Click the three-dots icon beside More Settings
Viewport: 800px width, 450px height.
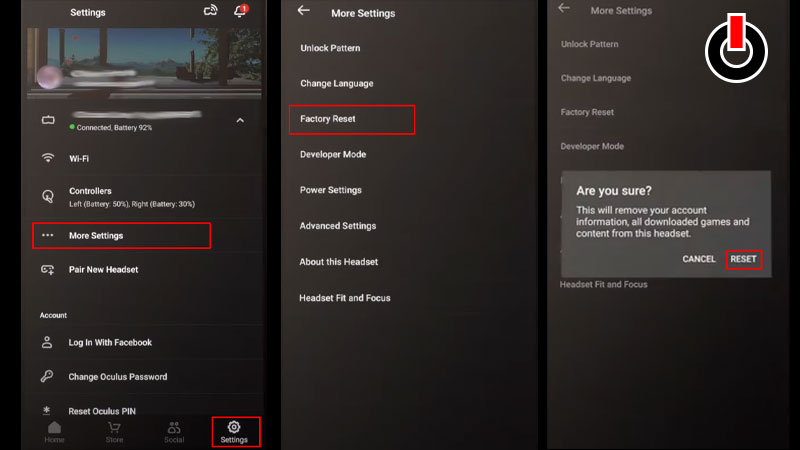pyautogui.click(x=47, y=235)
